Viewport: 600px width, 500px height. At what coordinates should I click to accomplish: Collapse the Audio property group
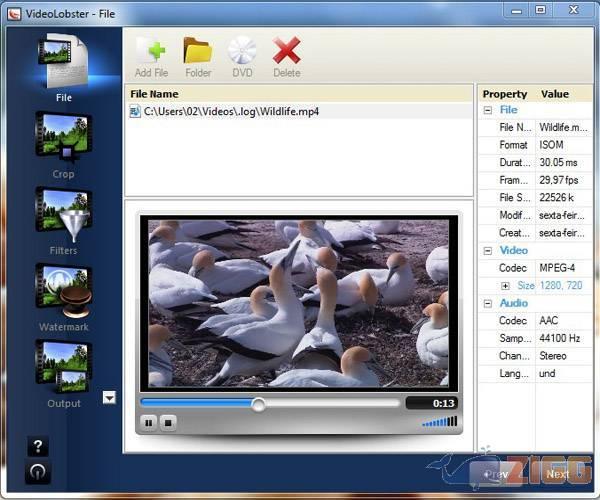tap(488, 304)
